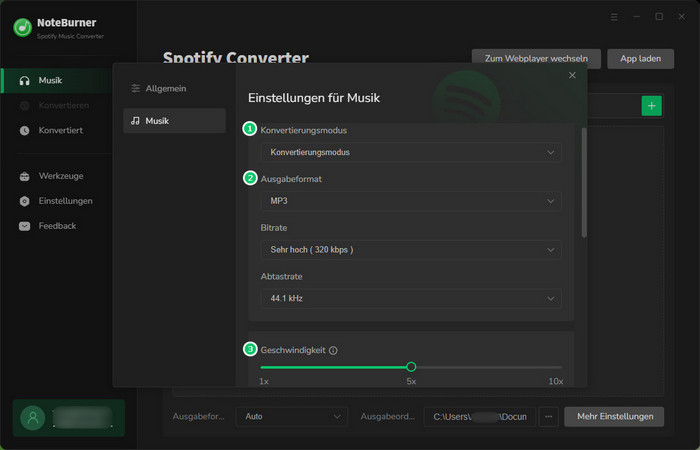Click the user avatar icon
Image resolution: width=700 pixels, height=450 pixels.
tap(33, 418)
